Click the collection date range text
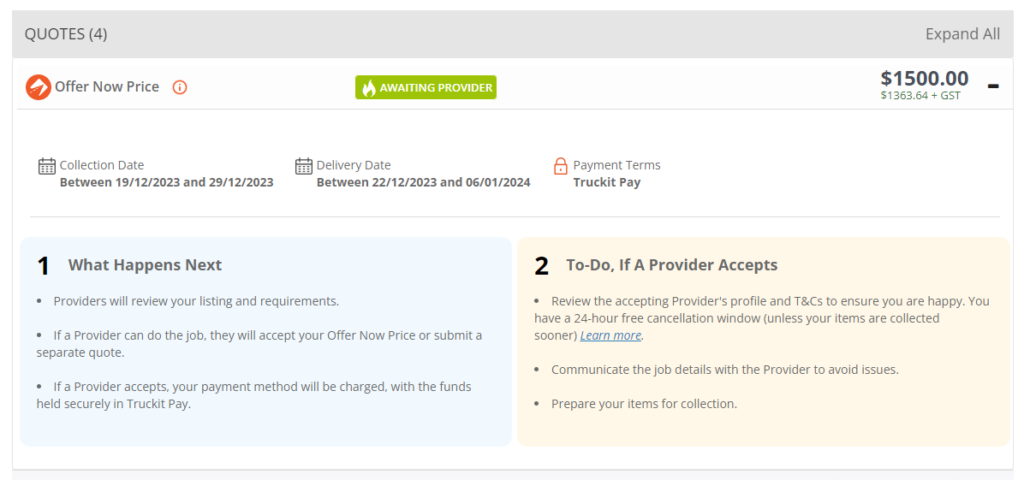This screenshot has height=480, width=1024. tap(166, 182)
